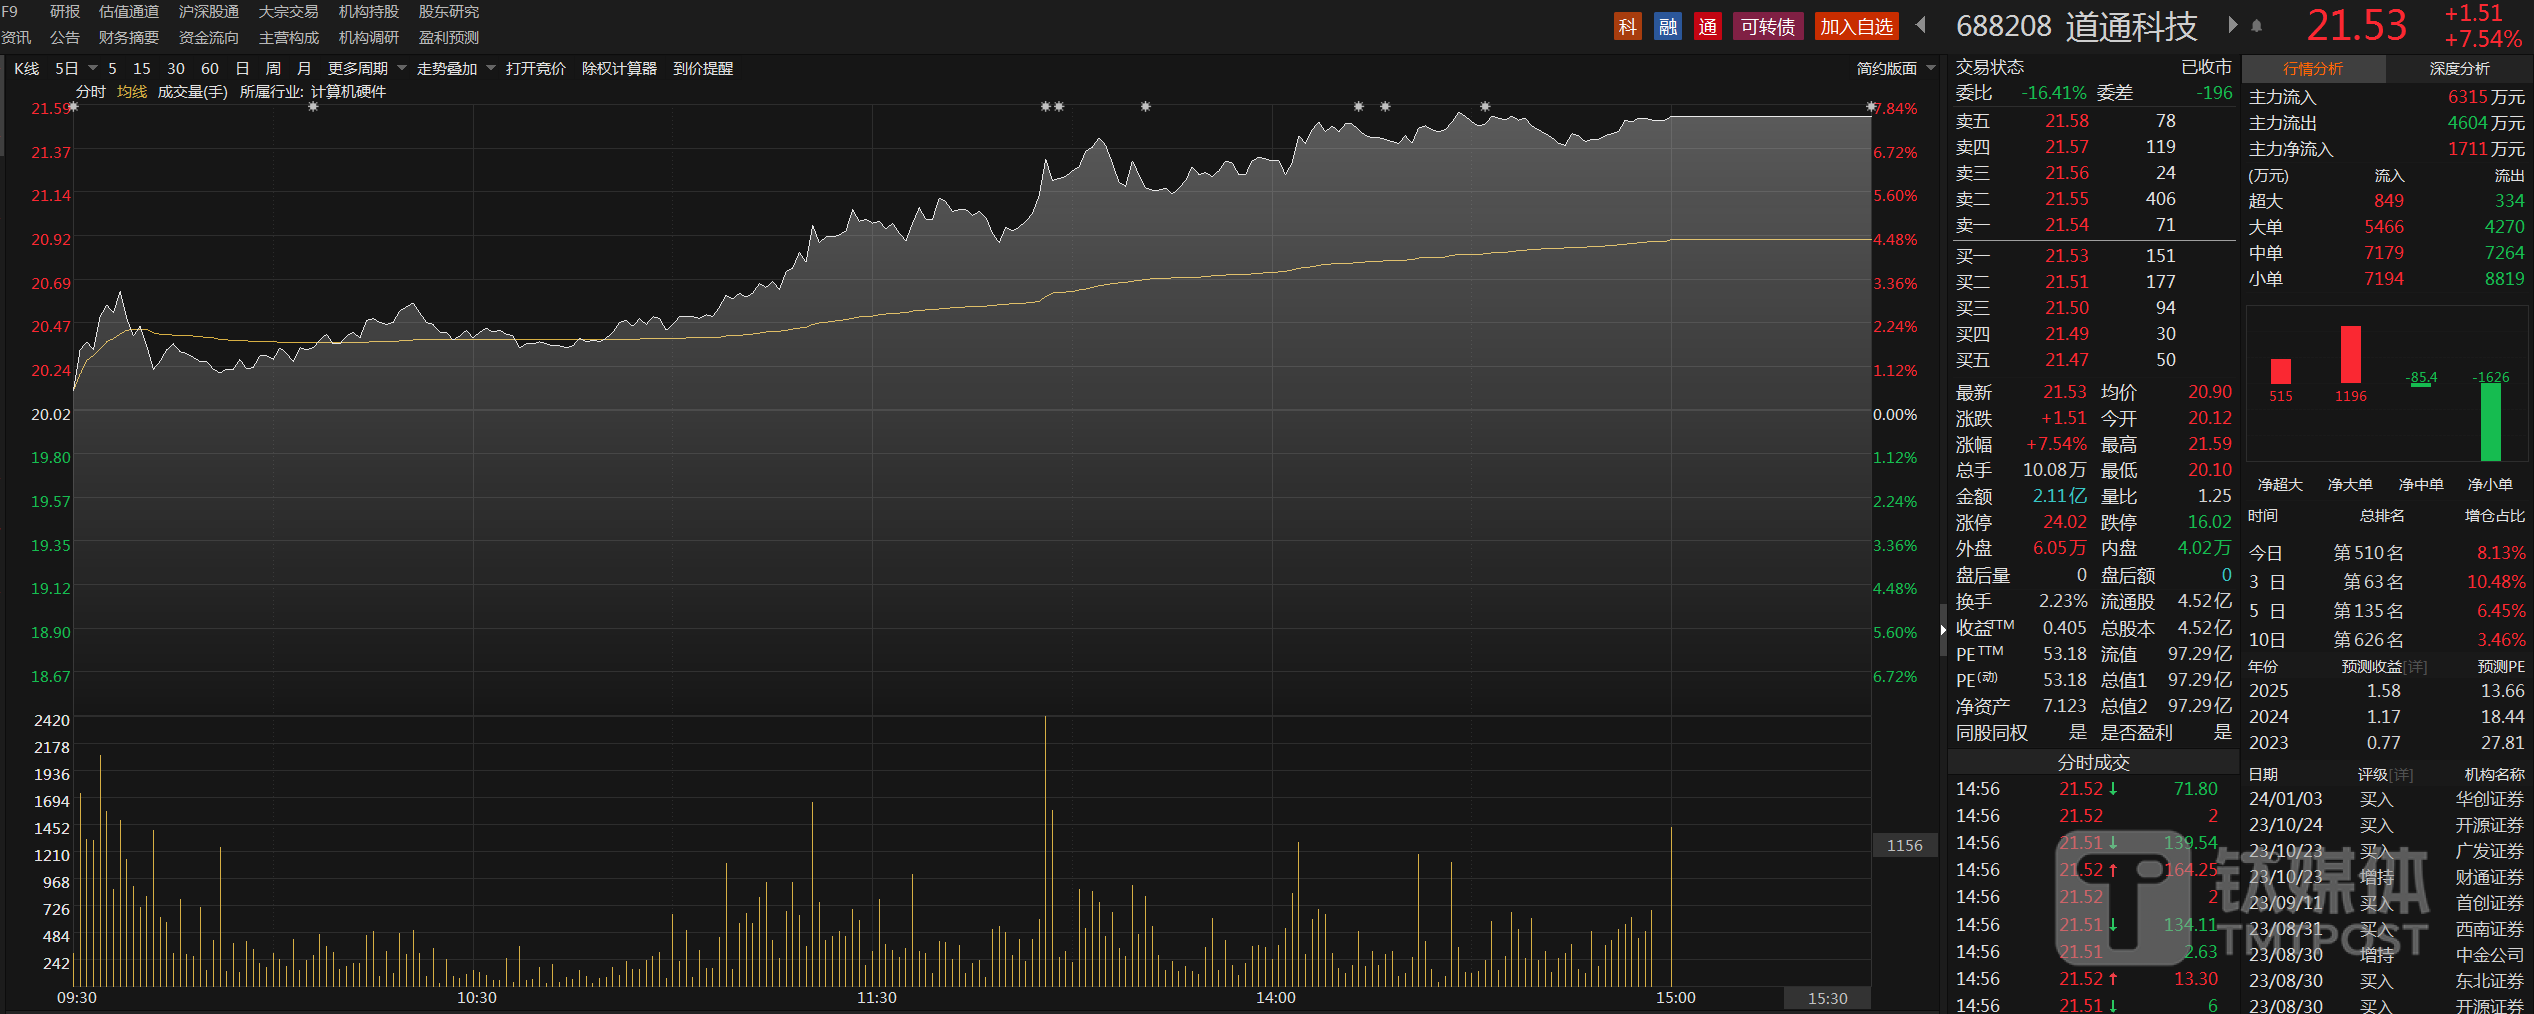This screenshot has height=1014, width=2534.
Task: Toggle the 分时 intraday line display
Action: [x=90, y=92]
